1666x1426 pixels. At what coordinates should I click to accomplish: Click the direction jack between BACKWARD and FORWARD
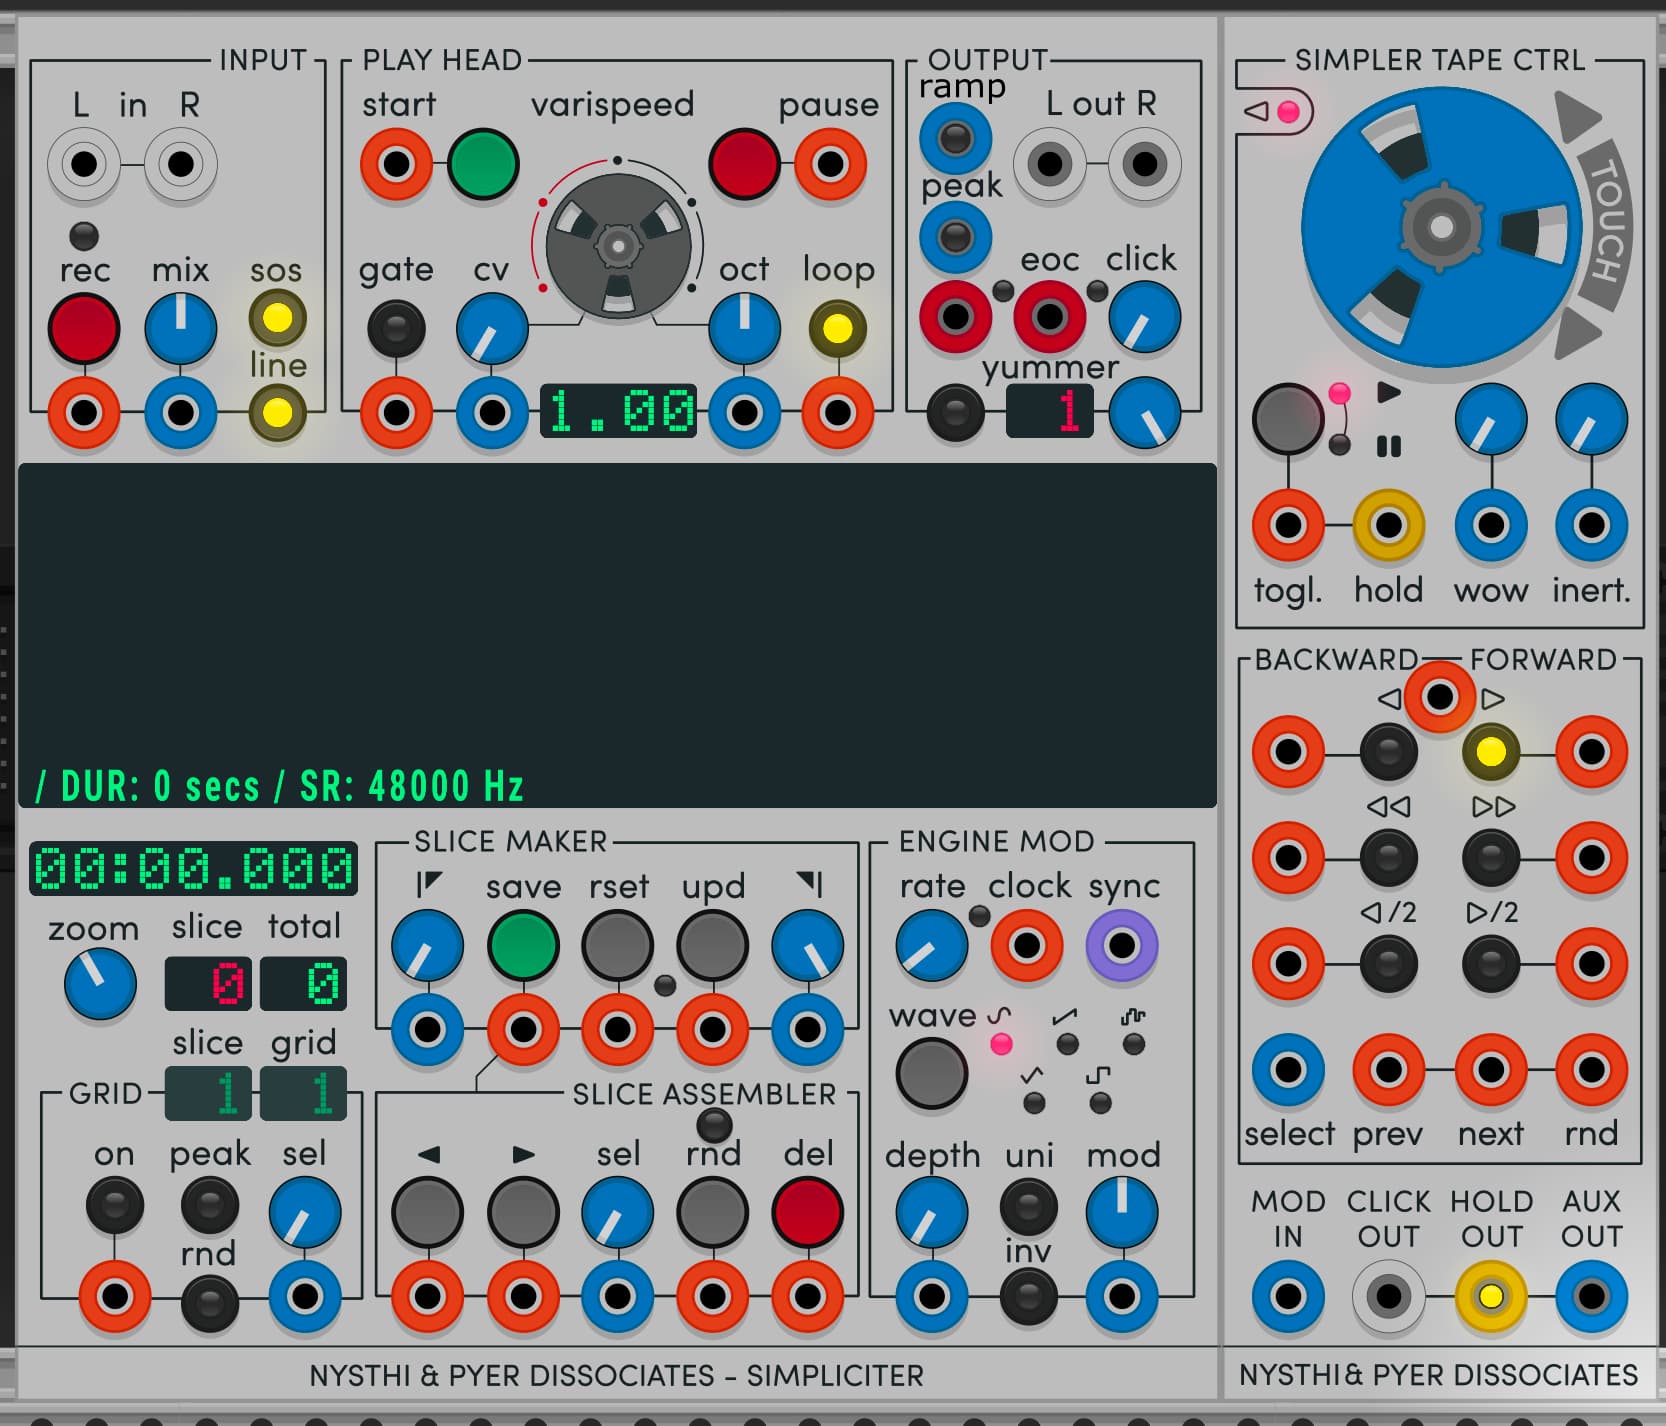[x=1440, y=697]
